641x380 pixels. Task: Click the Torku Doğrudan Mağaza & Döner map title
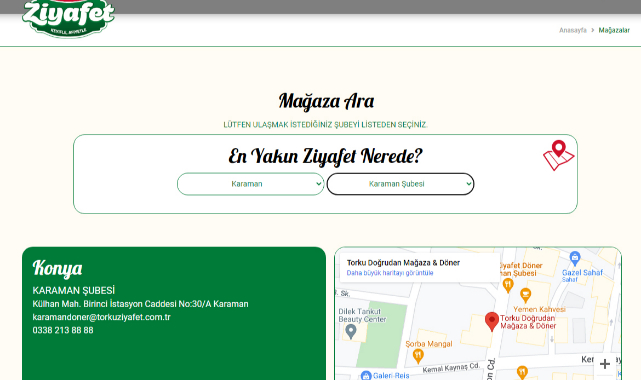[403, 263]
